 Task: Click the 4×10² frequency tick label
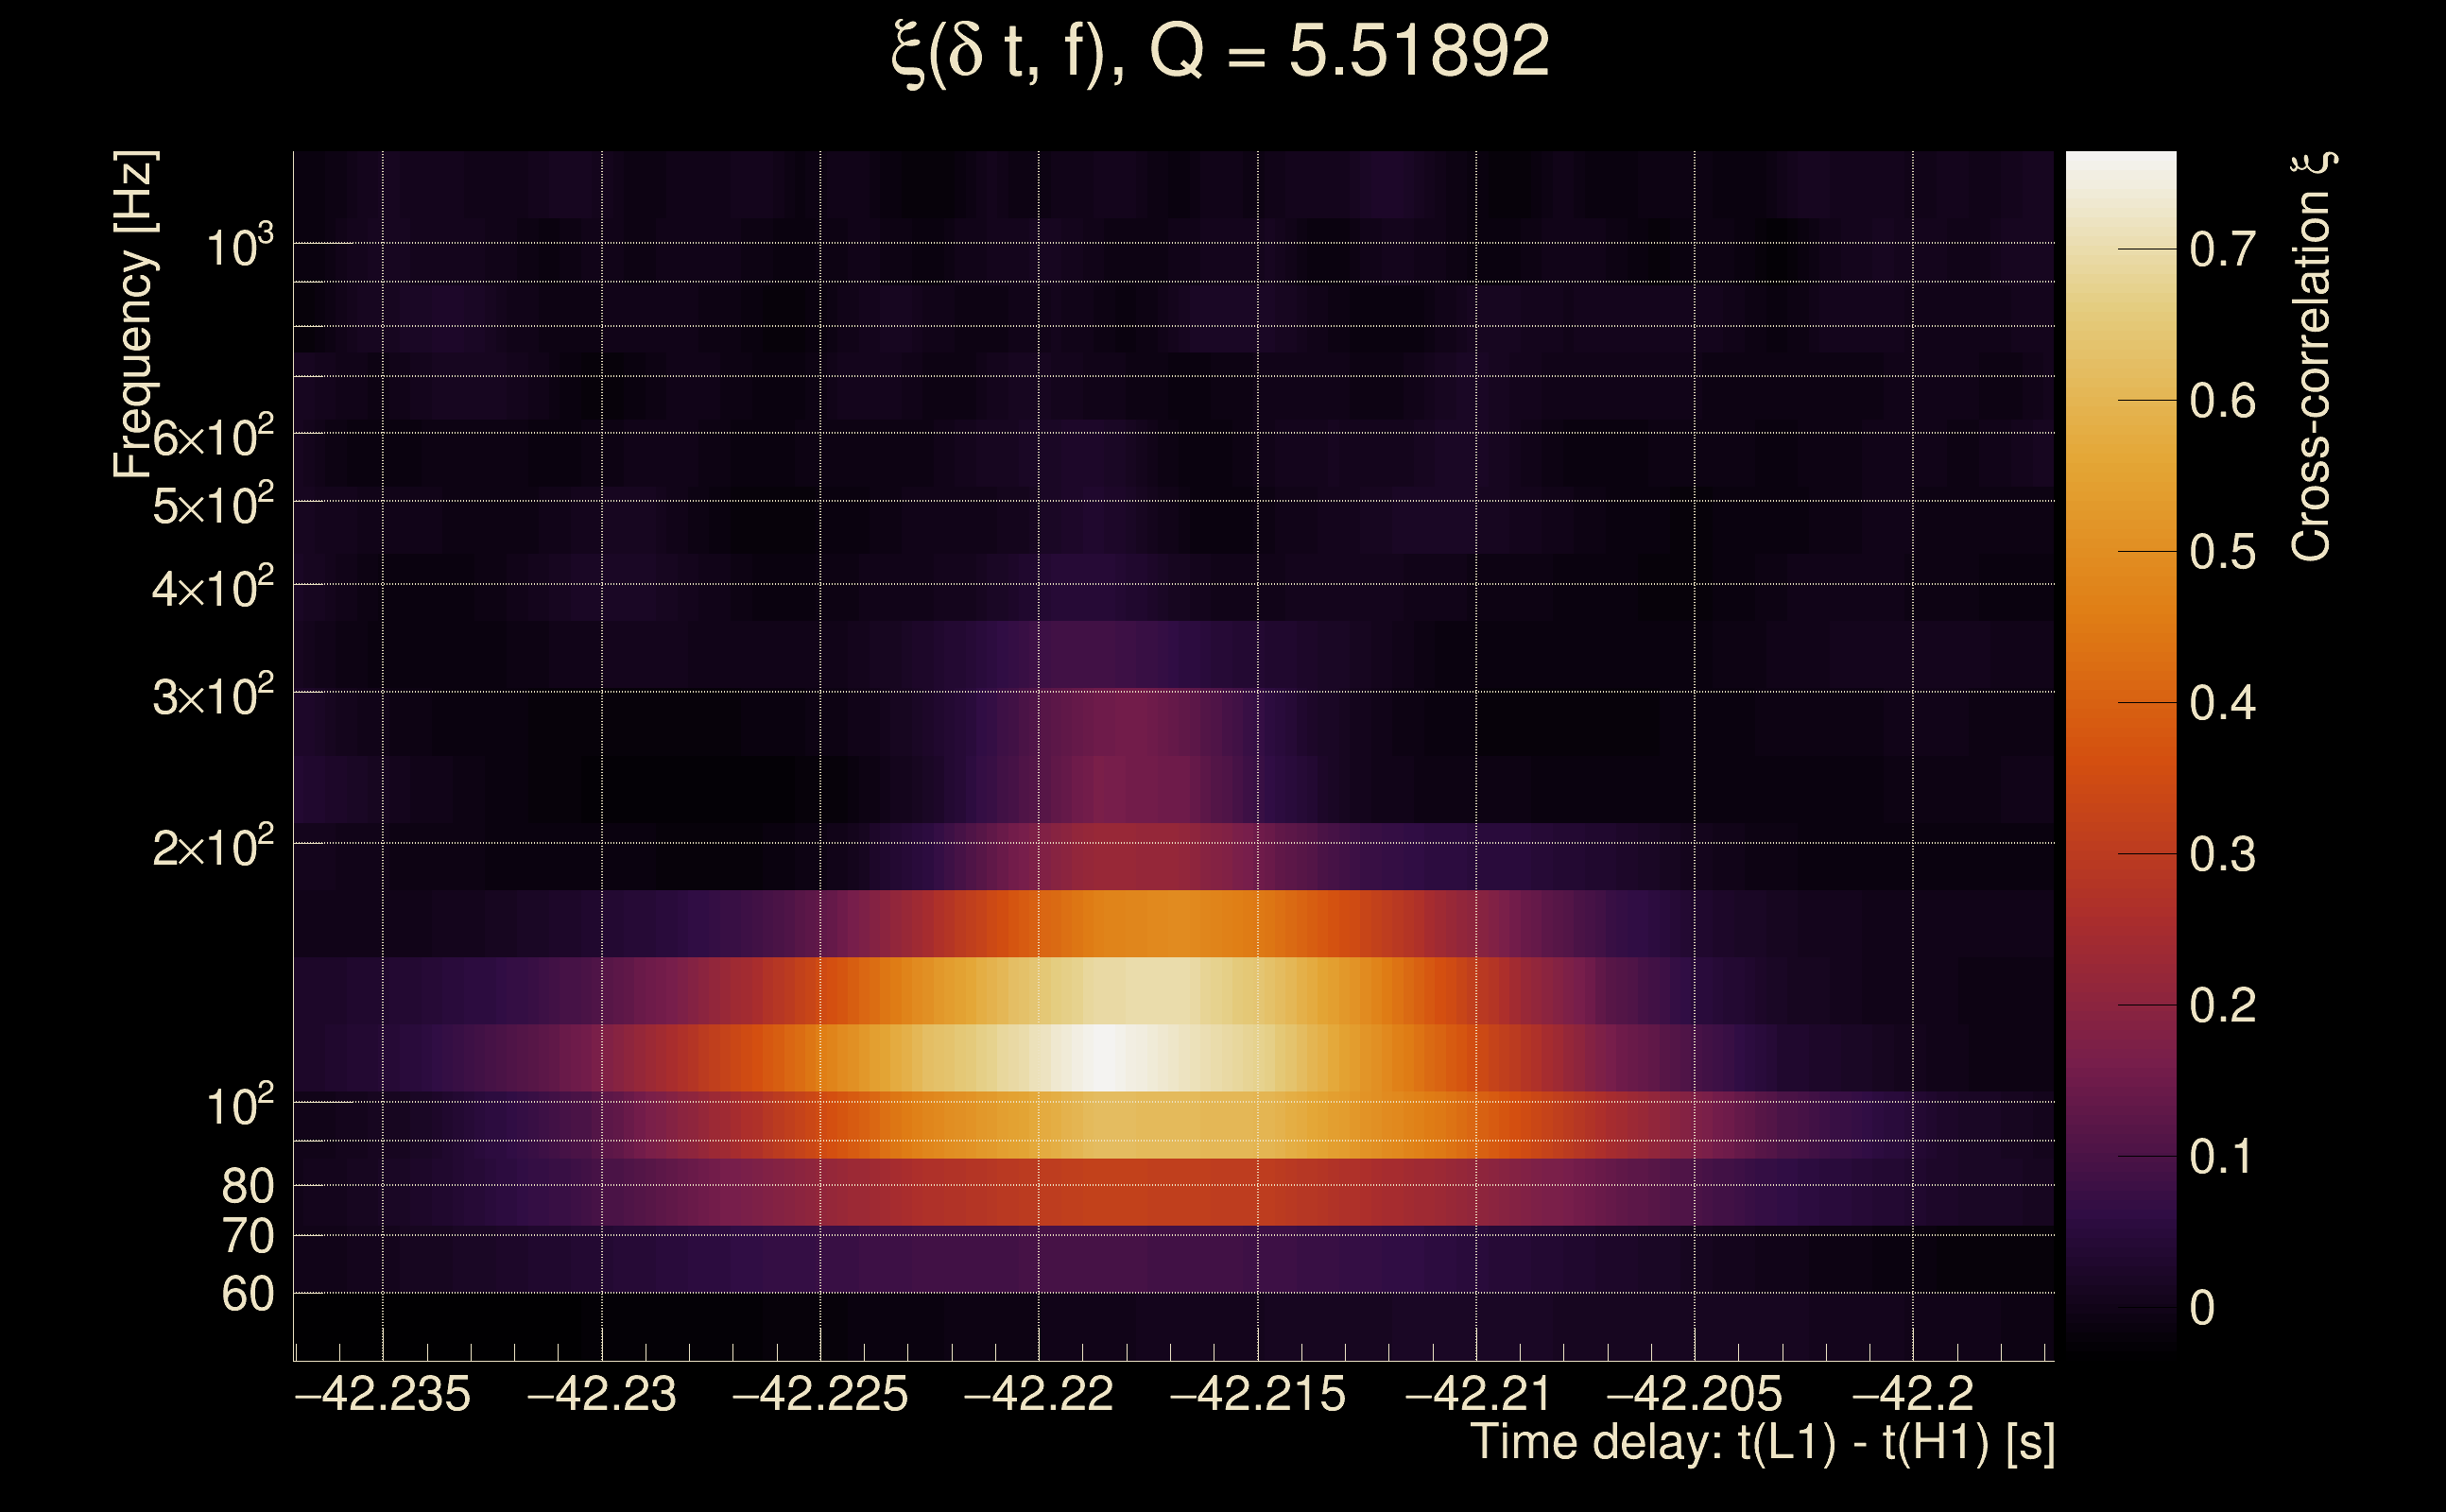[x=212, y=589]
